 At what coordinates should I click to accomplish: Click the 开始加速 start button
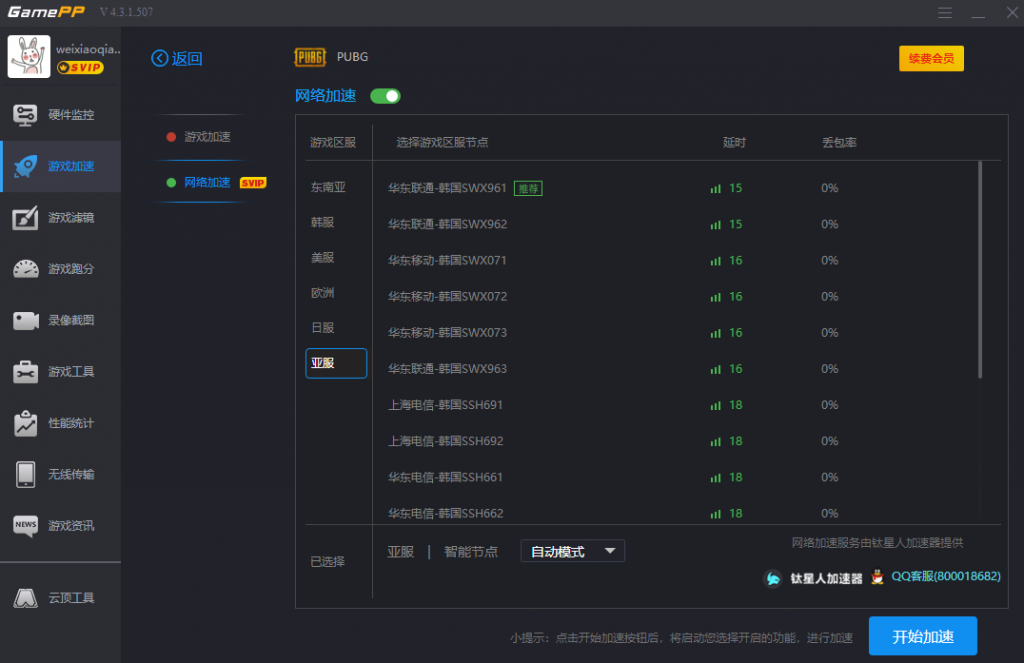click(x=923, y=636)
